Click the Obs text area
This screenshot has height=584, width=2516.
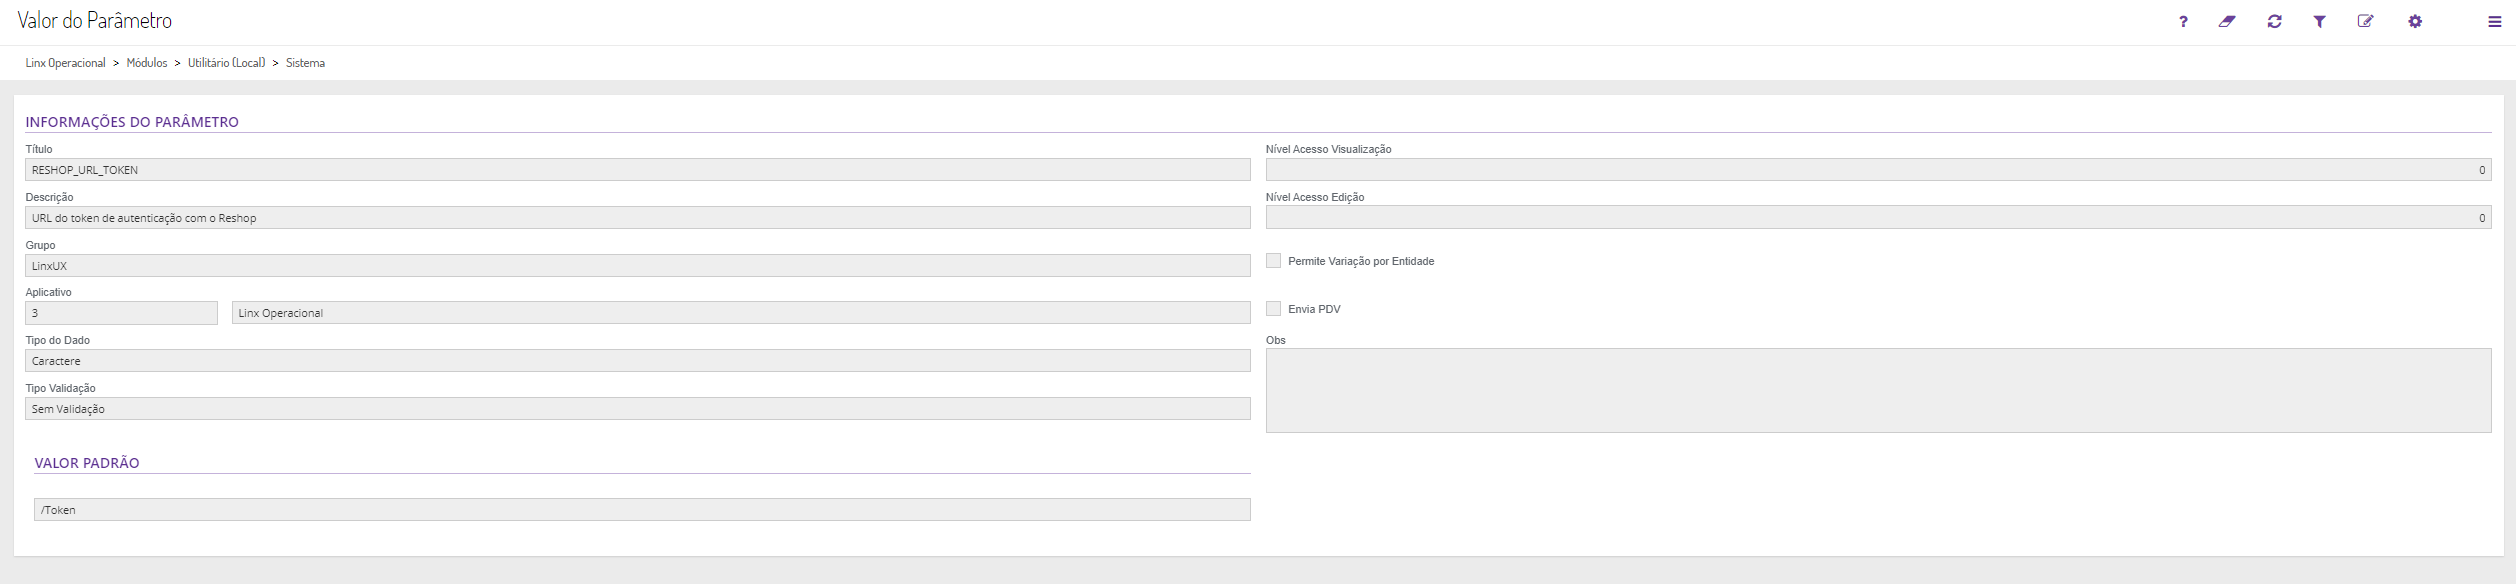tap(1877, 390)
